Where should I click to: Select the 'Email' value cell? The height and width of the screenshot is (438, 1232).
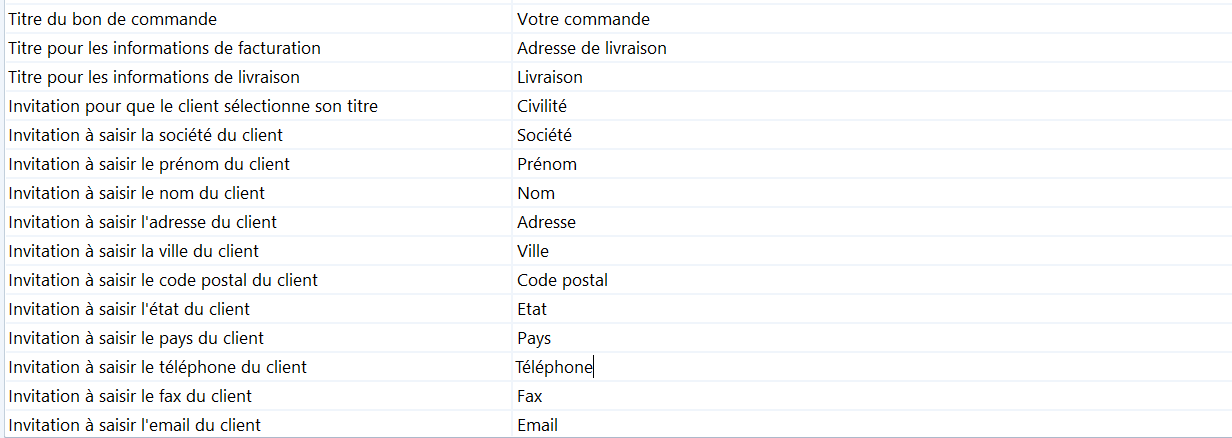tap(538, 425)
